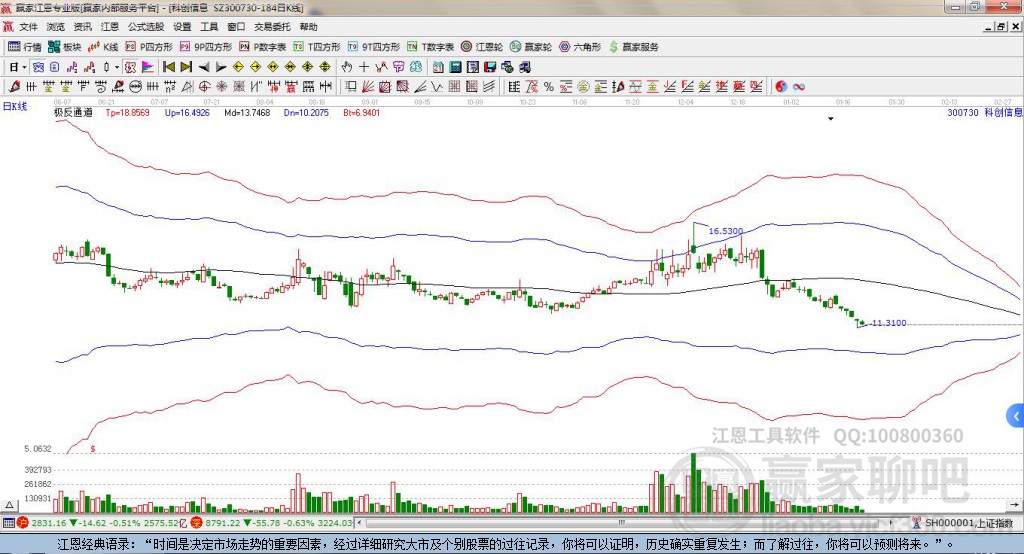Click the yin-yang Taiji icon in toolbar
Viewport: 1024px width, 554px height.
[x=781, y=86]
